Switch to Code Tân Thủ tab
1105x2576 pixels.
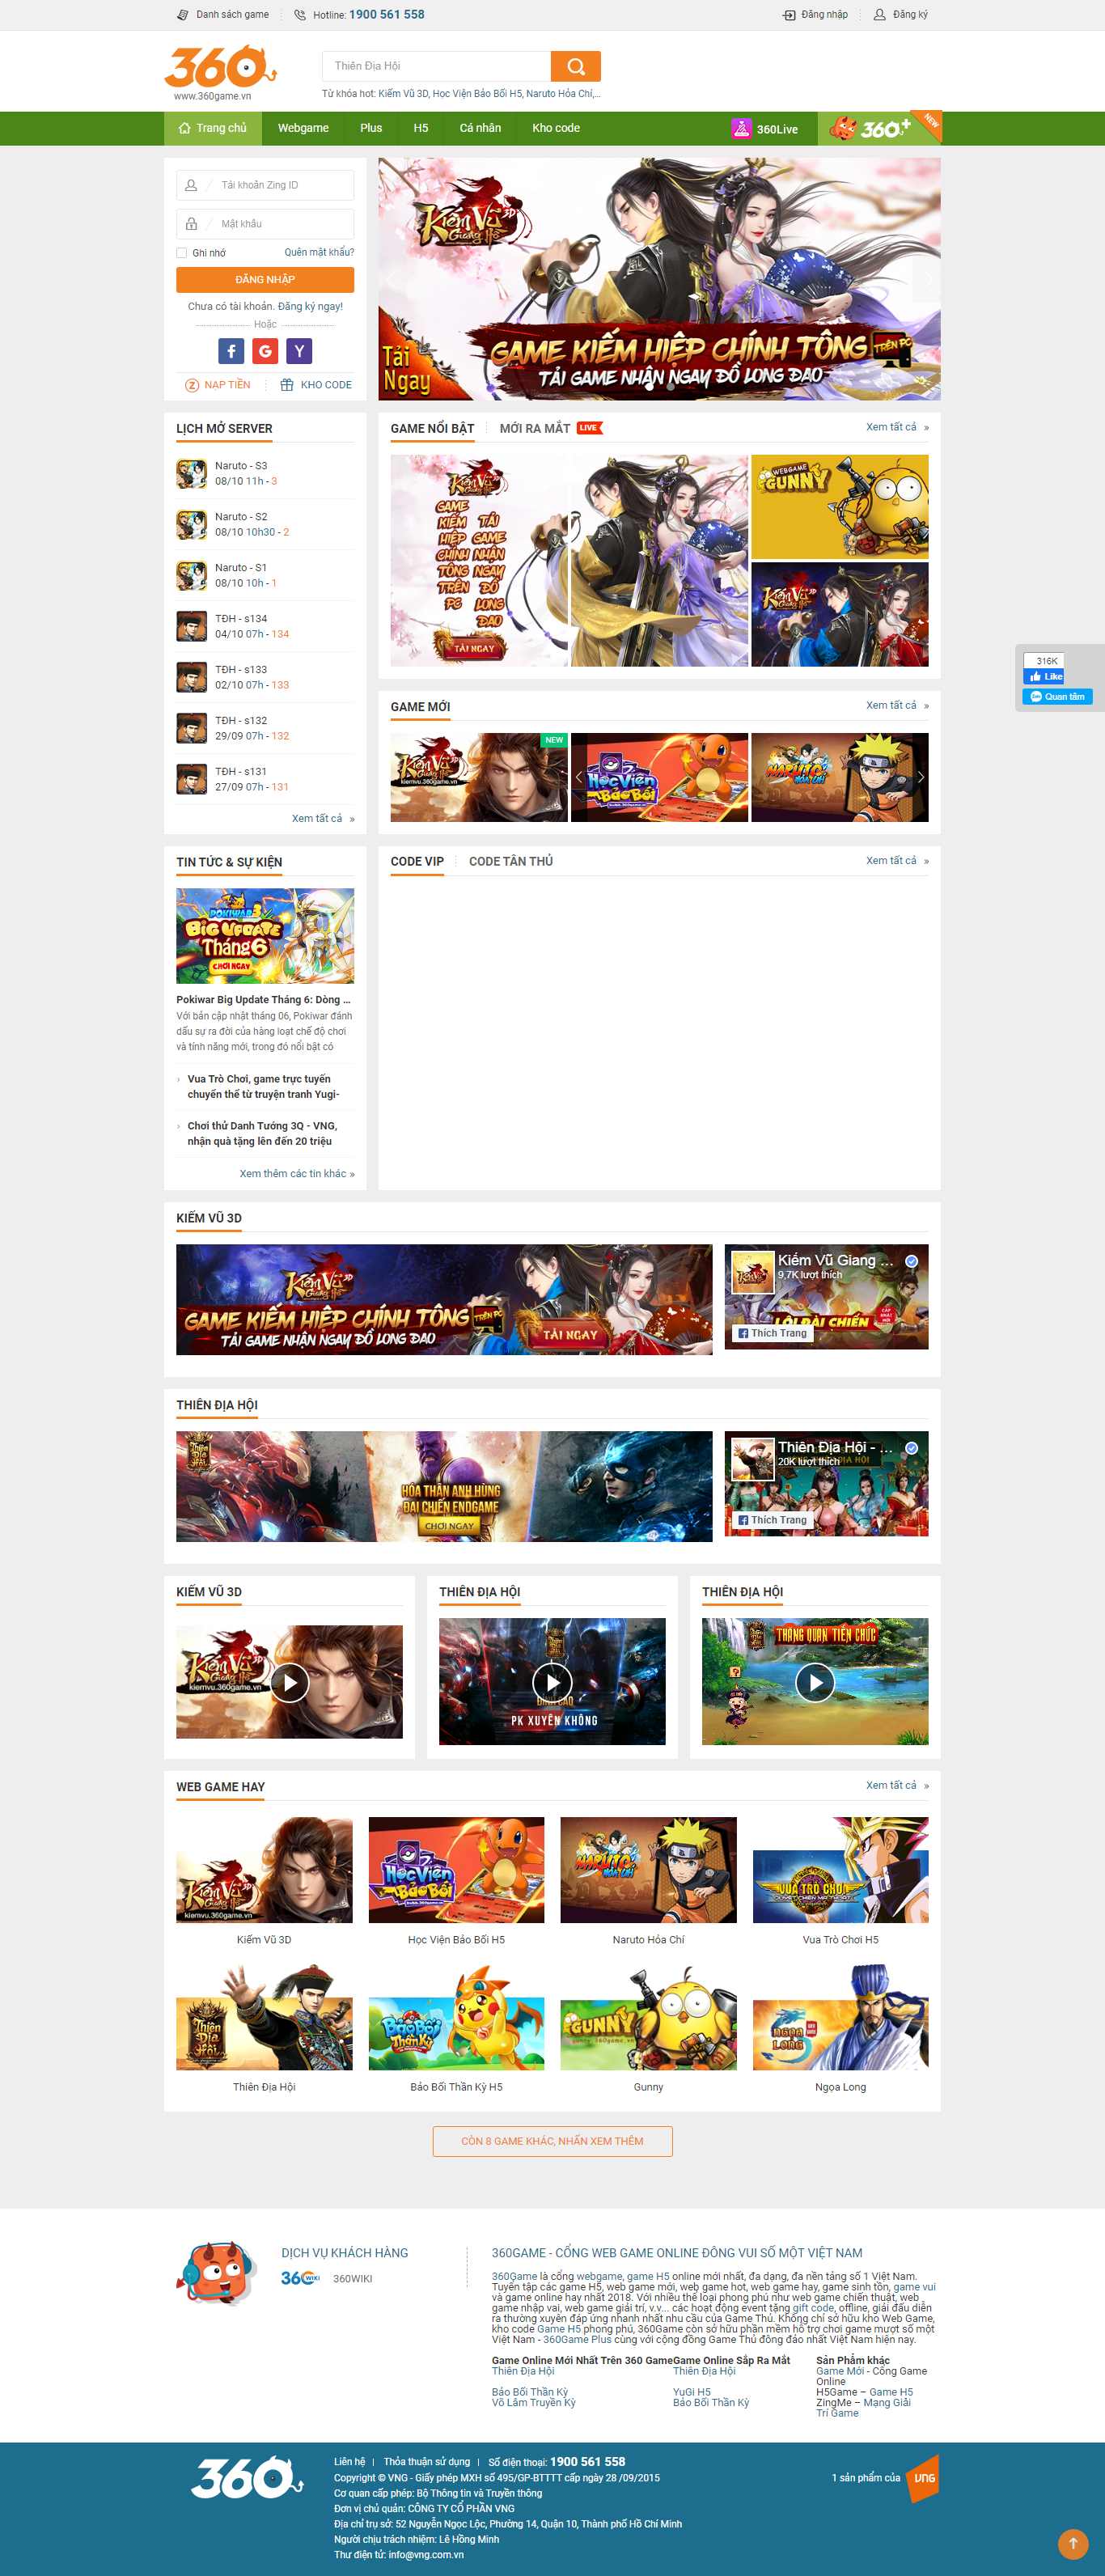(511, 861)
